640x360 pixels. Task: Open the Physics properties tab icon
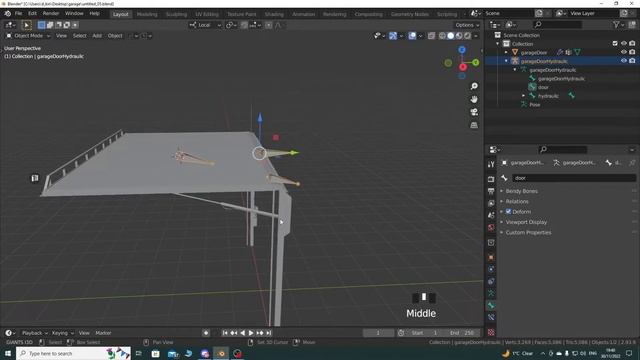point(491,269)
